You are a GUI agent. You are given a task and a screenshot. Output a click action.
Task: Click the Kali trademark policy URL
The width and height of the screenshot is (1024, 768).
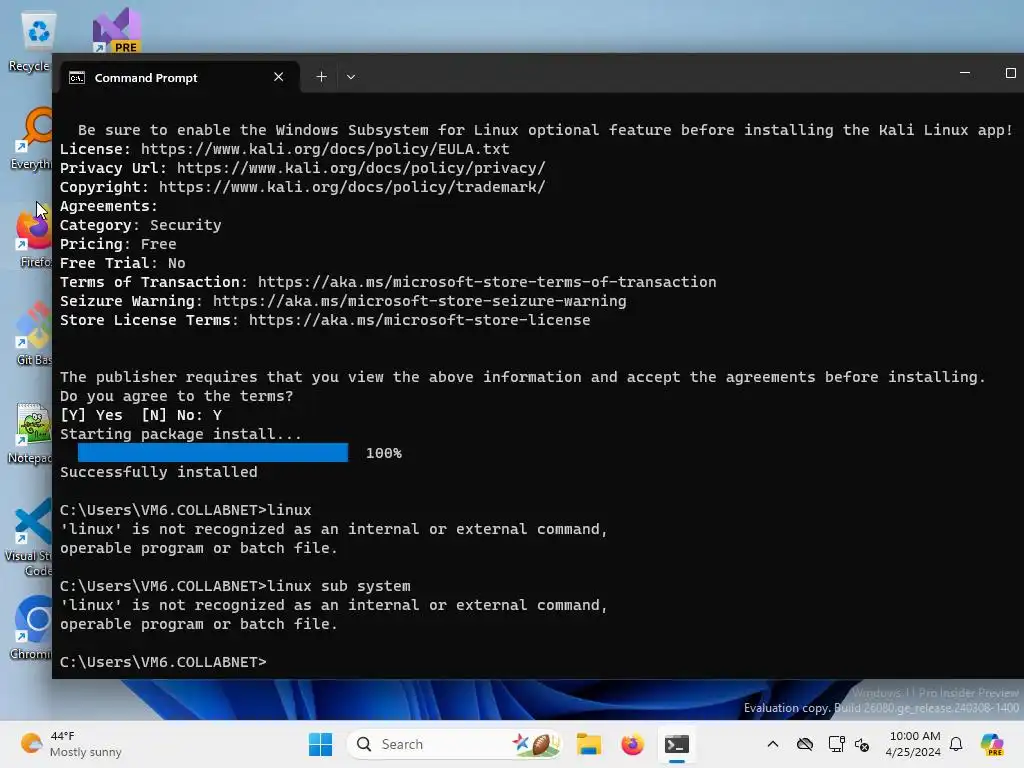tap(352, 187)
